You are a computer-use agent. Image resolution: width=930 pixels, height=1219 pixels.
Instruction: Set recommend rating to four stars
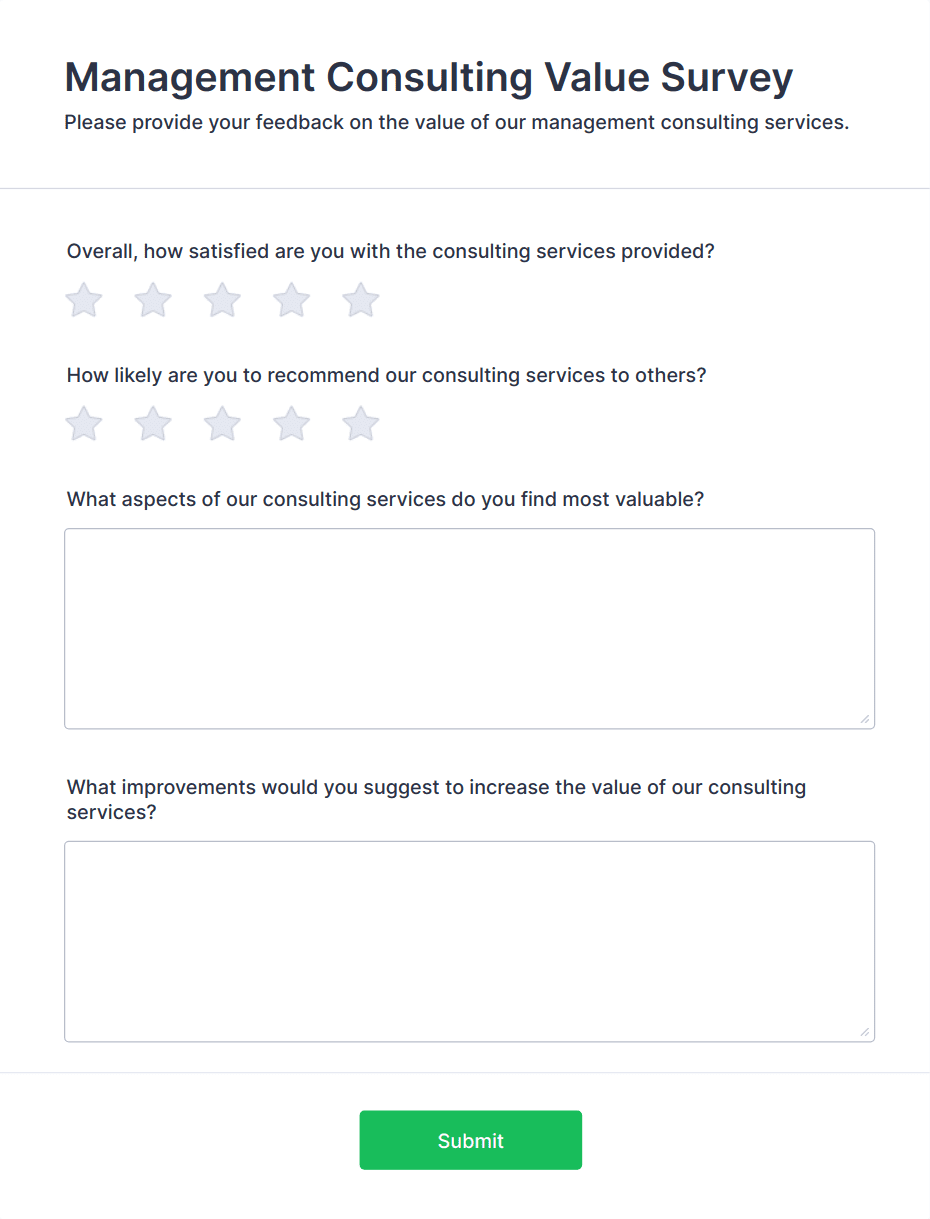pos(291,424)
